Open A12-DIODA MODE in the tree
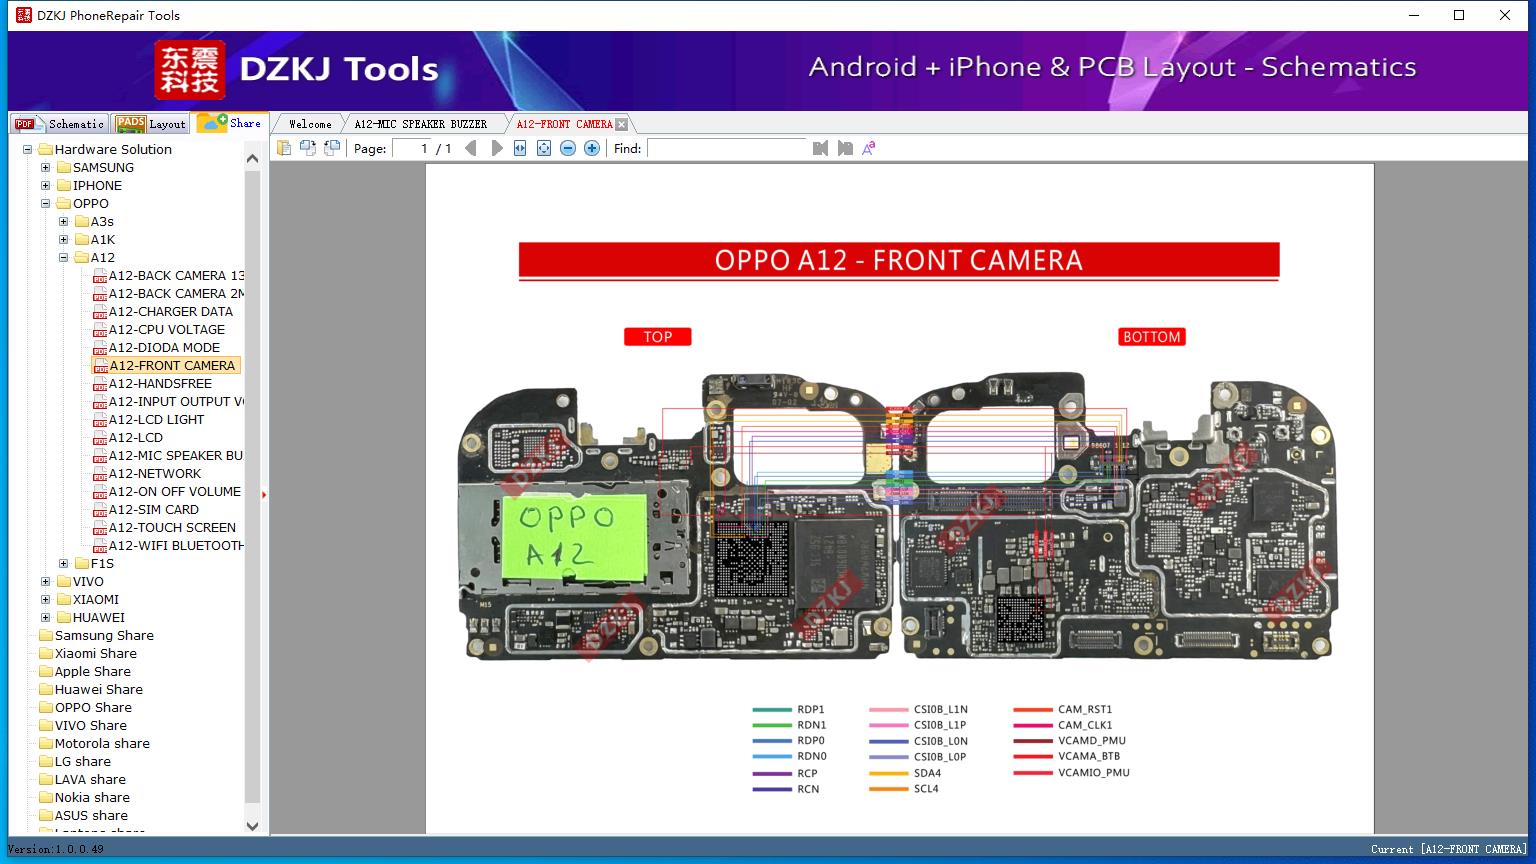The height and width of the screenshot is (864, 1536). click(x=164, y=348)
